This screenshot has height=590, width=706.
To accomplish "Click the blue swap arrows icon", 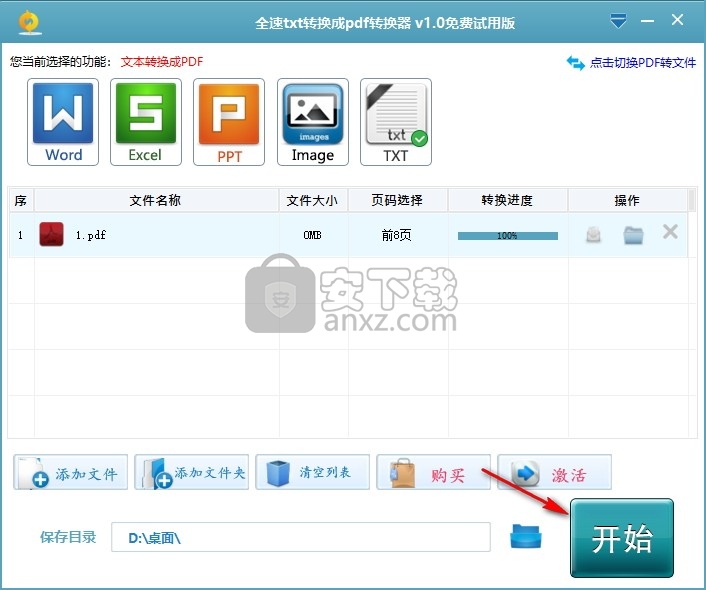I will [x=575, y=63].
